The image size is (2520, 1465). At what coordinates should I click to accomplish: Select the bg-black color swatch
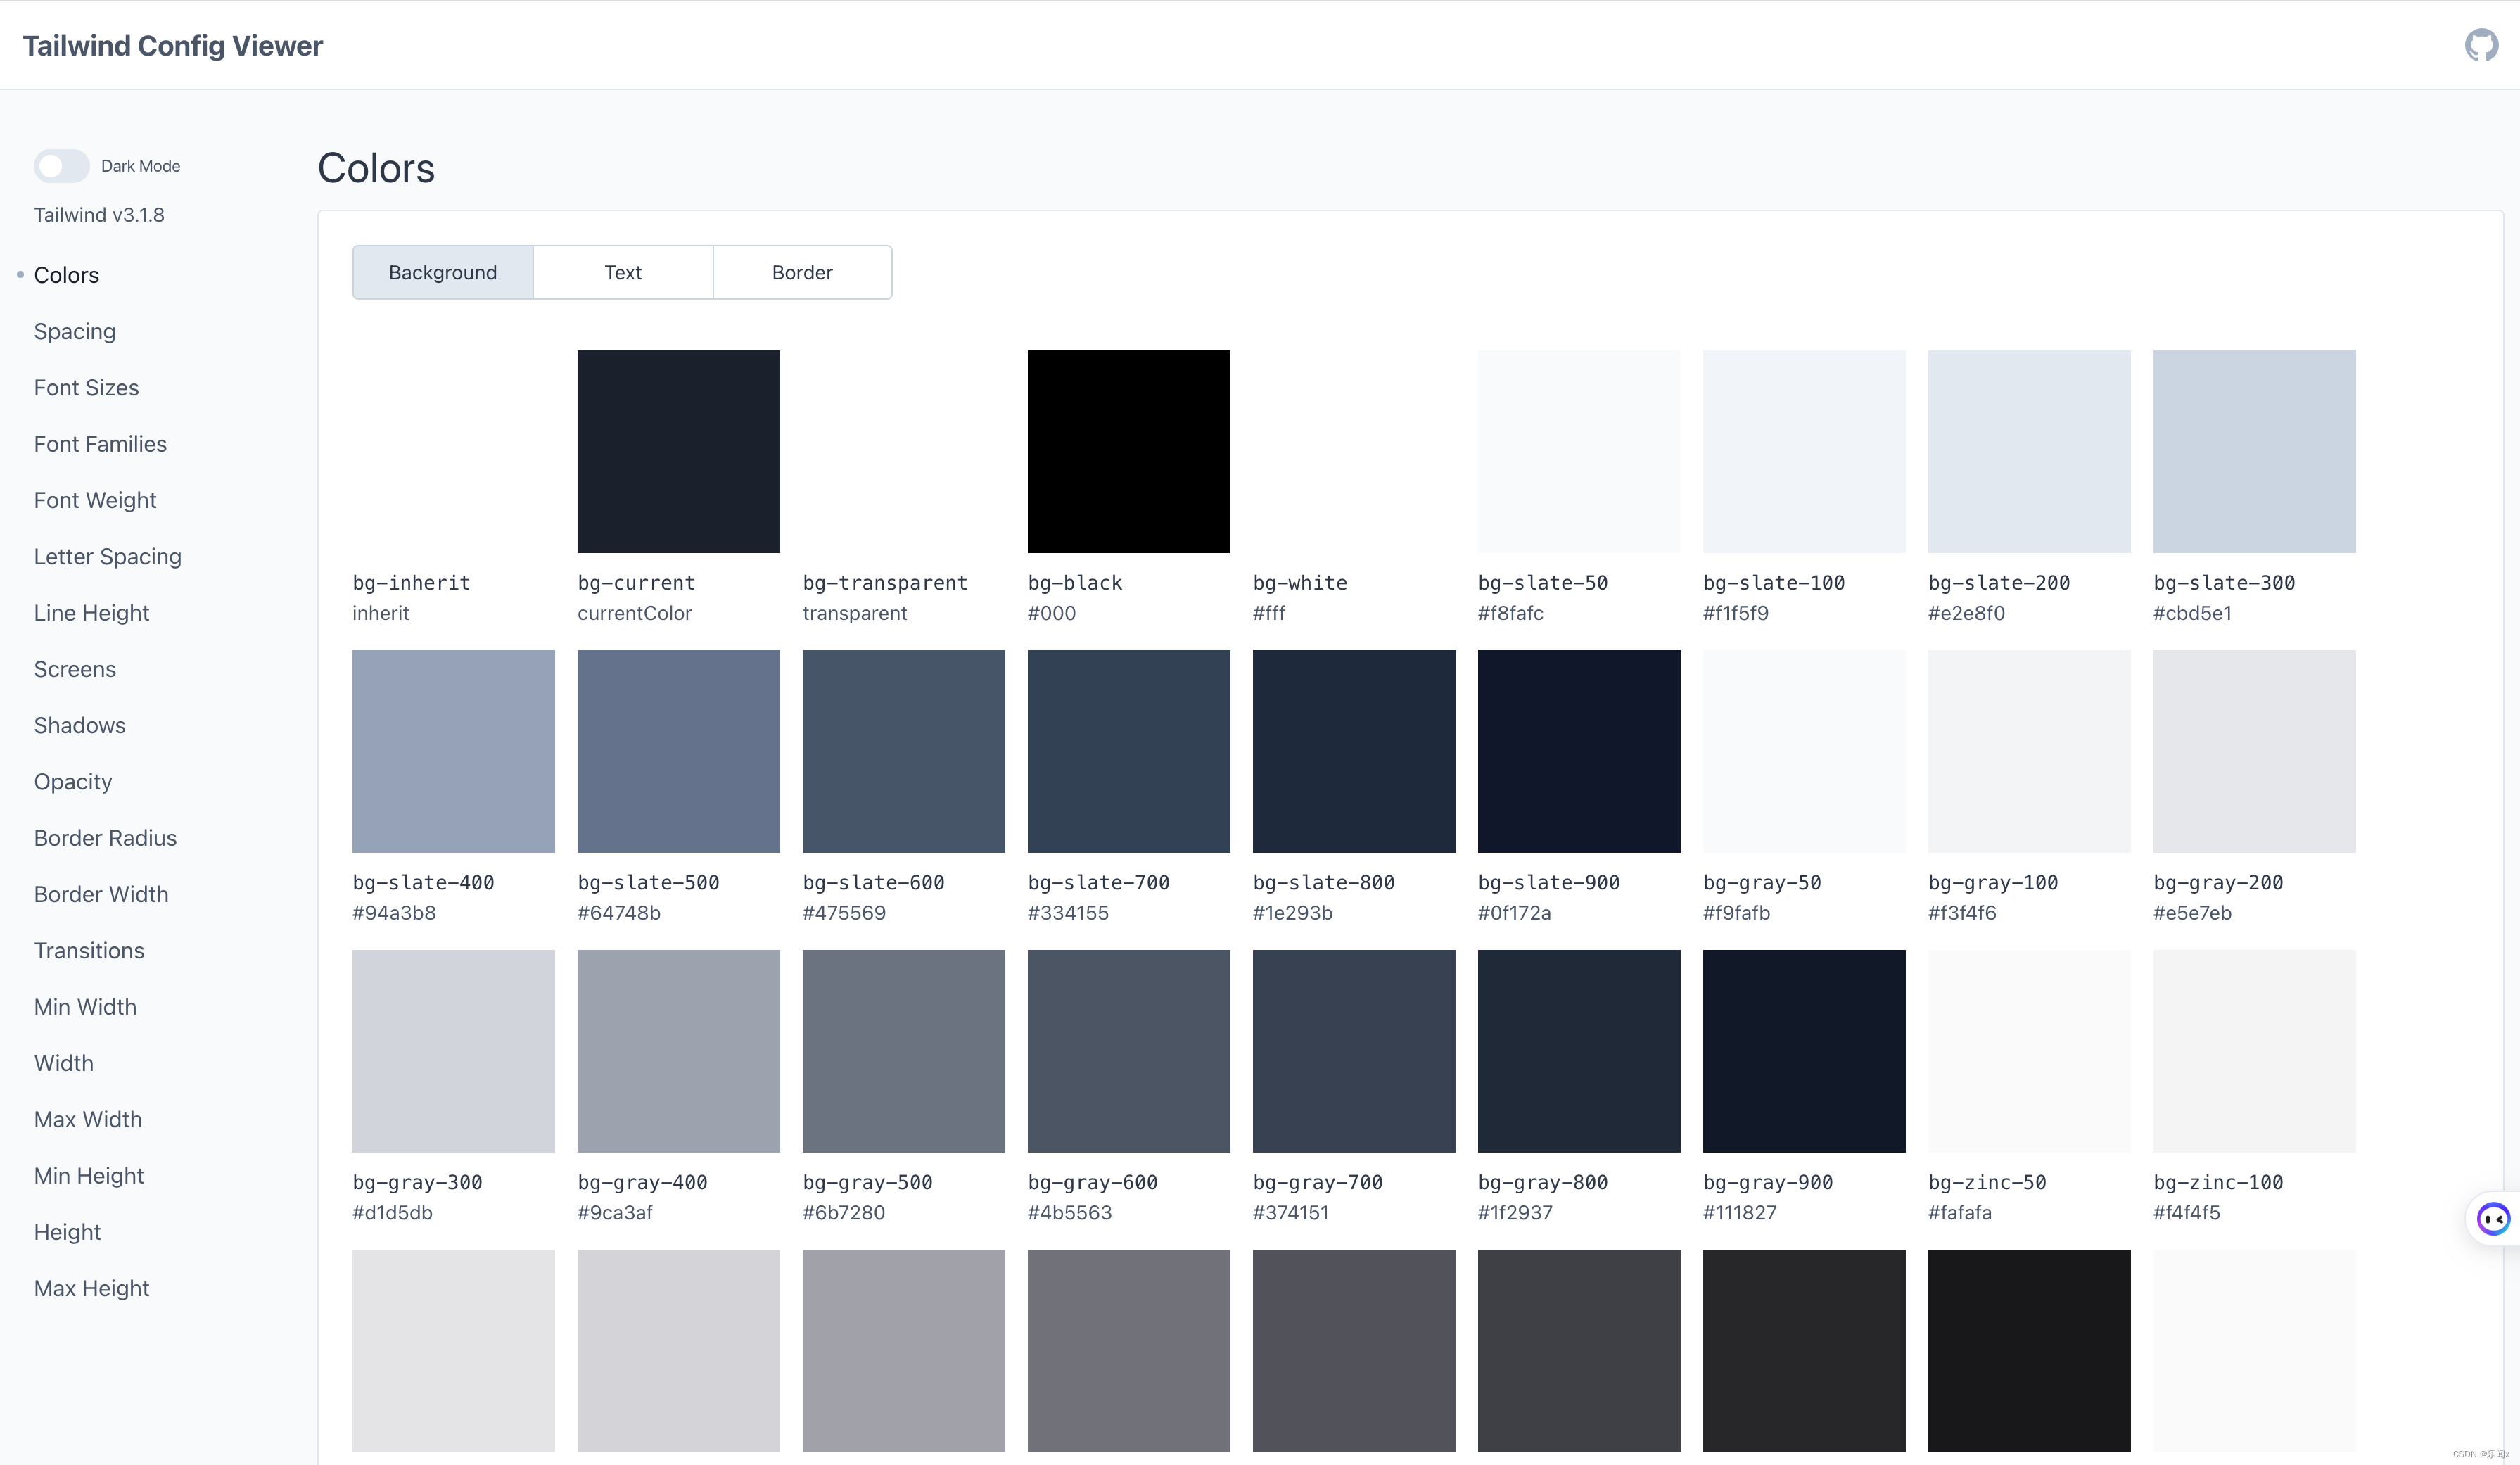1129,450
